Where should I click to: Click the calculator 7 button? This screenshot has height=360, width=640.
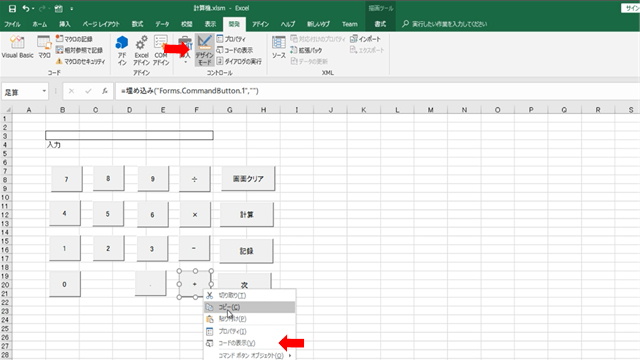[x=67, y=179]
